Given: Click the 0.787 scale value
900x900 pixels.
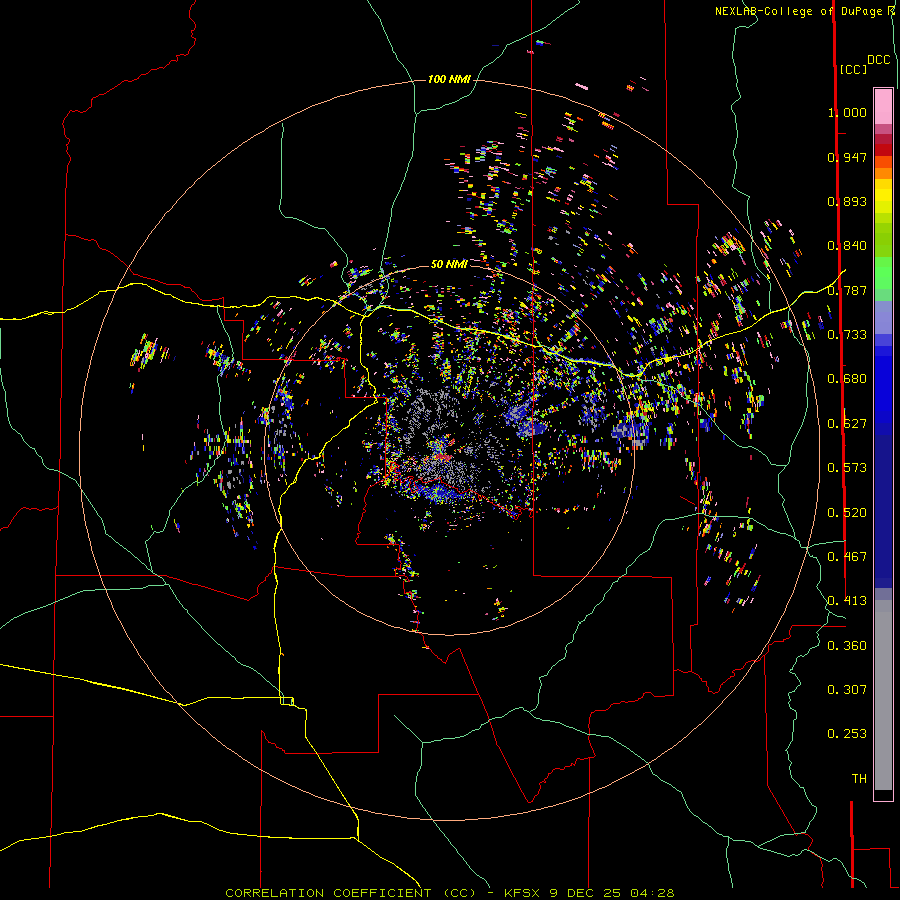Looking at the screenshot, I should [x=847, y=290].
